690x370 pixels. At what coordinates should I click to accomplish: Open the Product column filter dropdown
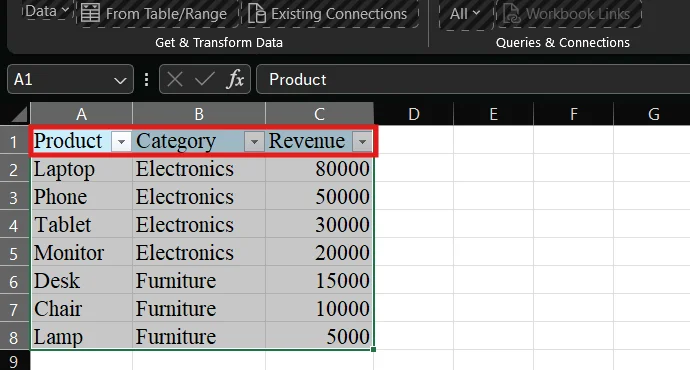[x=121, y=142]
